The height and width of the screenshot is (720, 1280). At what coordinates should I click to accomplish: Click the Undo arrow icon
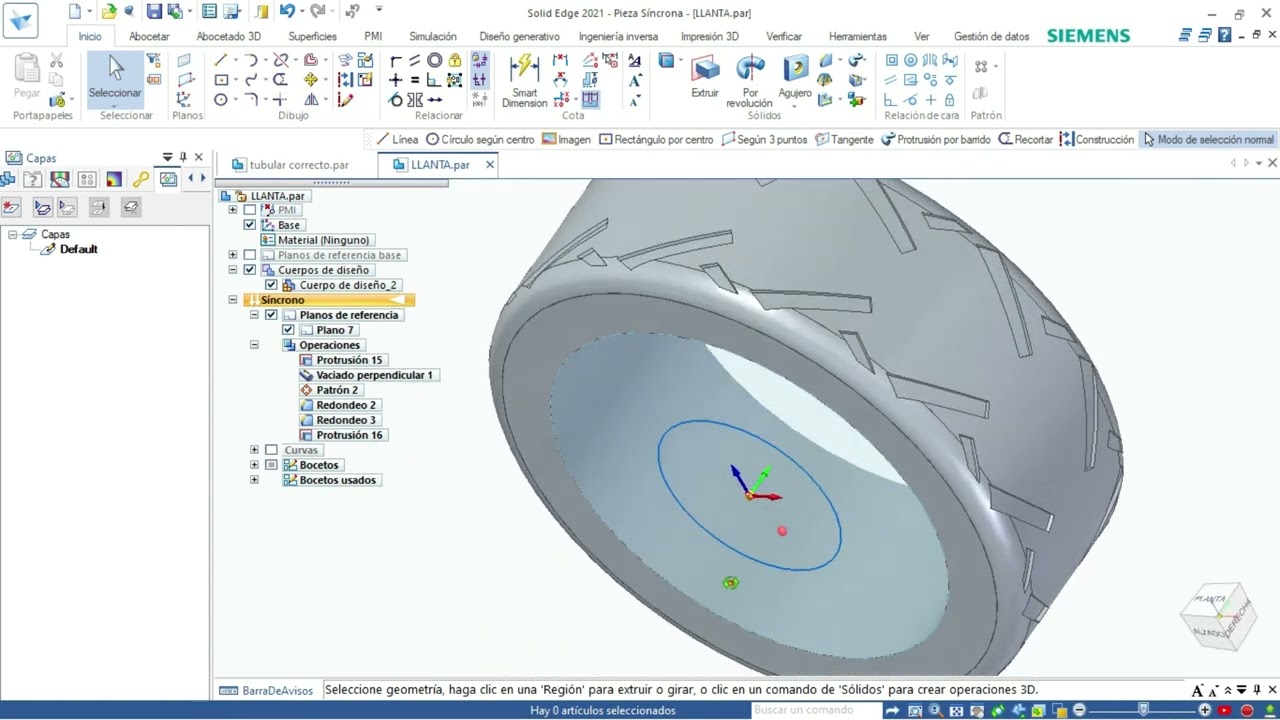[x=286, y=11]
